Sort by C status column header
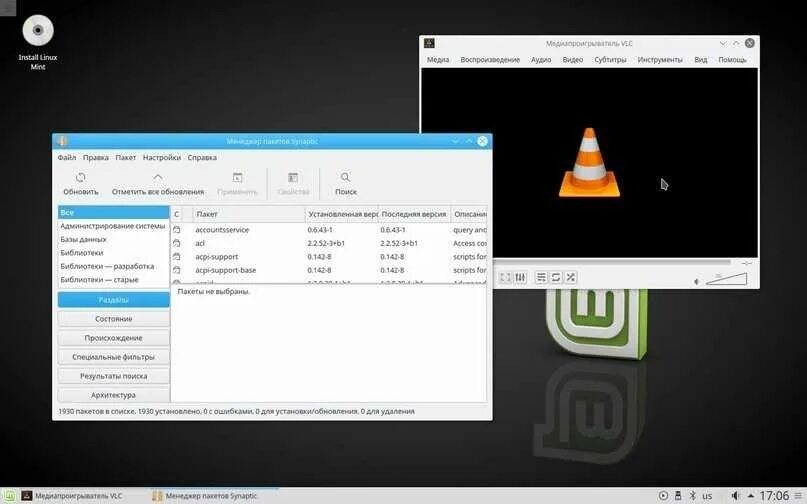Viewport: 807px width, 504px height. click(177, 214)
